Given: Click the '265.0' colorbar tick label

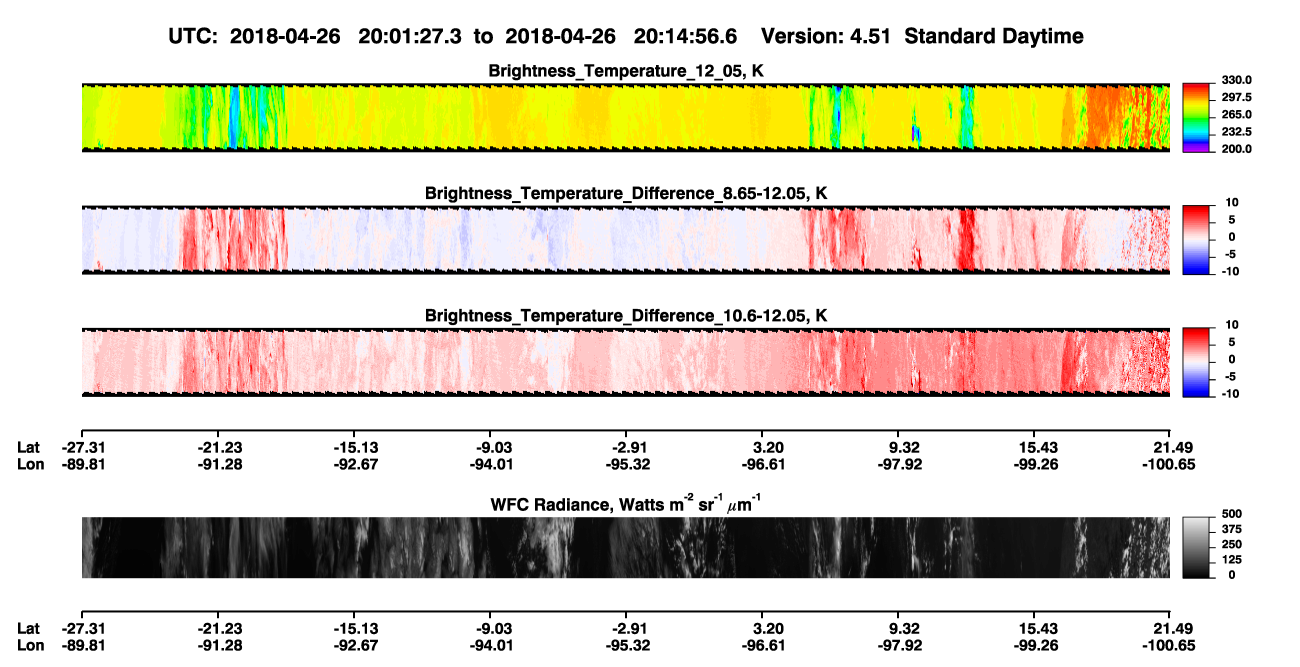Looking at the screenshot, I should point(1234,115).
